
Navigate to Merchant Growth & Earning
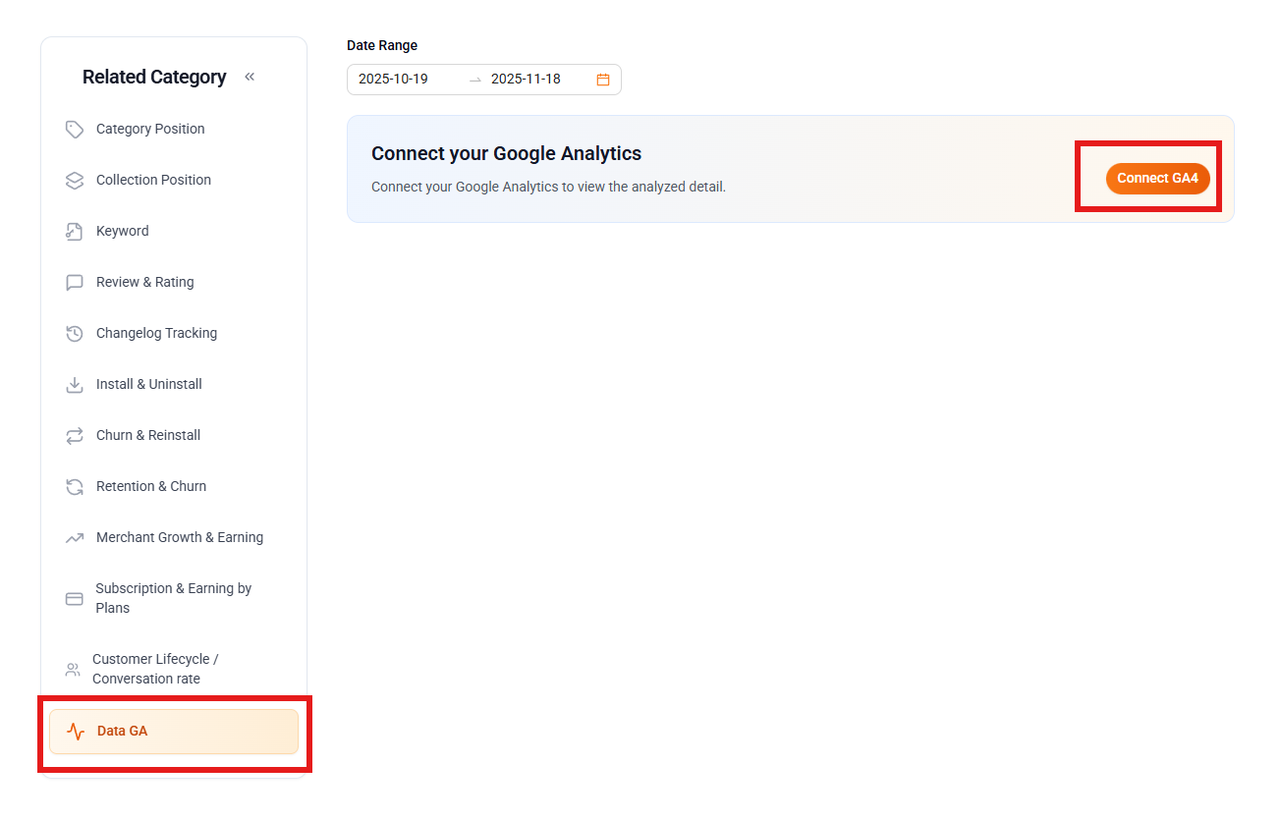179,537
